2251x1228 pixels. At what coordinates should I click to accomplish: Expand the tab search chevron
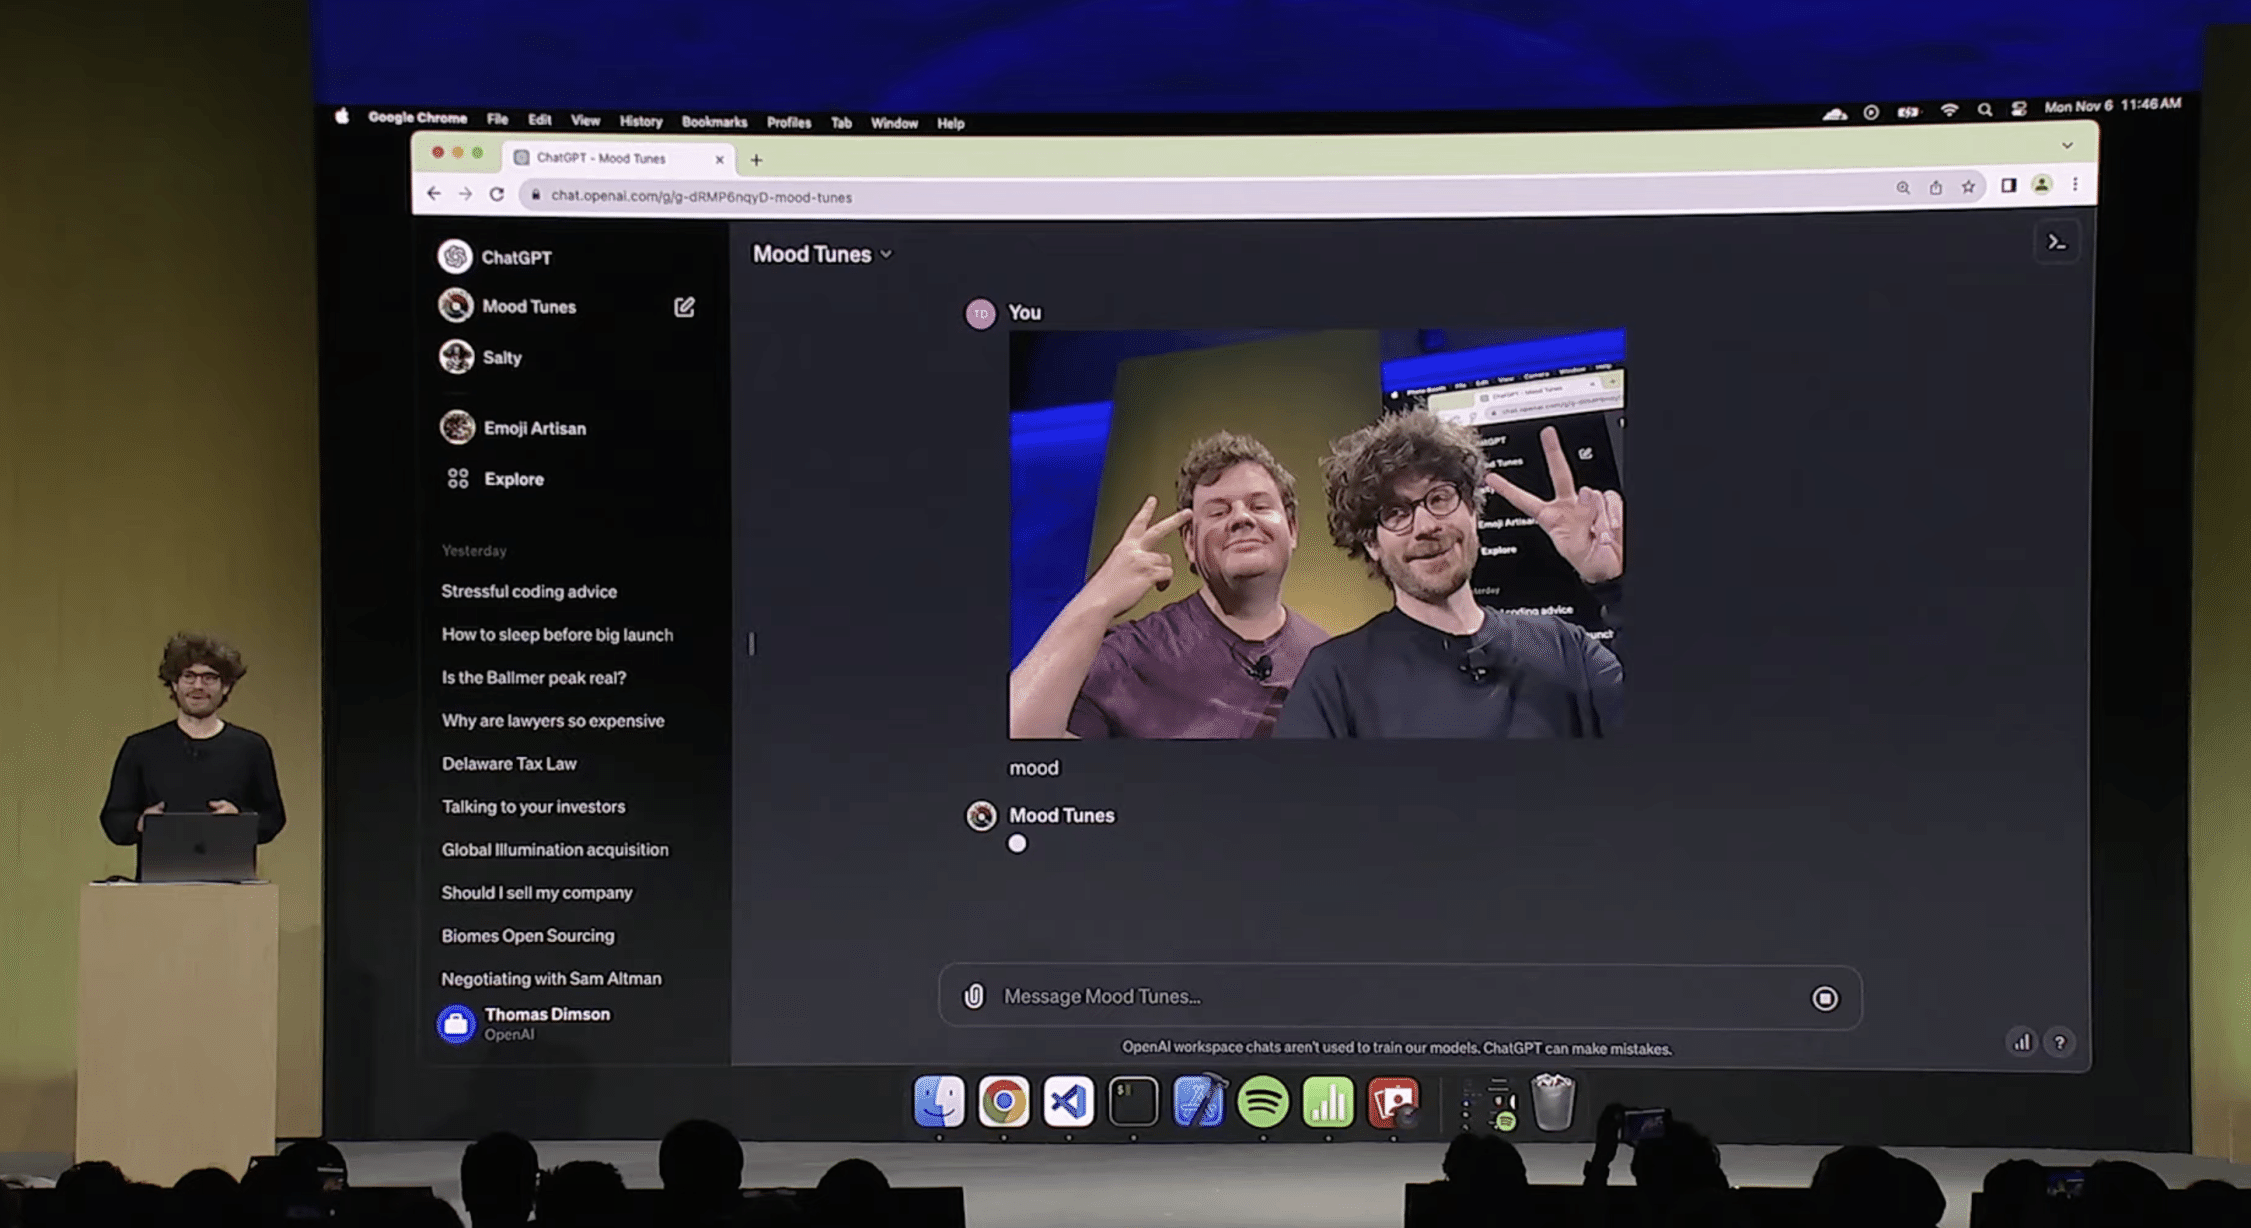pyautogui.click(x=2067, y=146)
